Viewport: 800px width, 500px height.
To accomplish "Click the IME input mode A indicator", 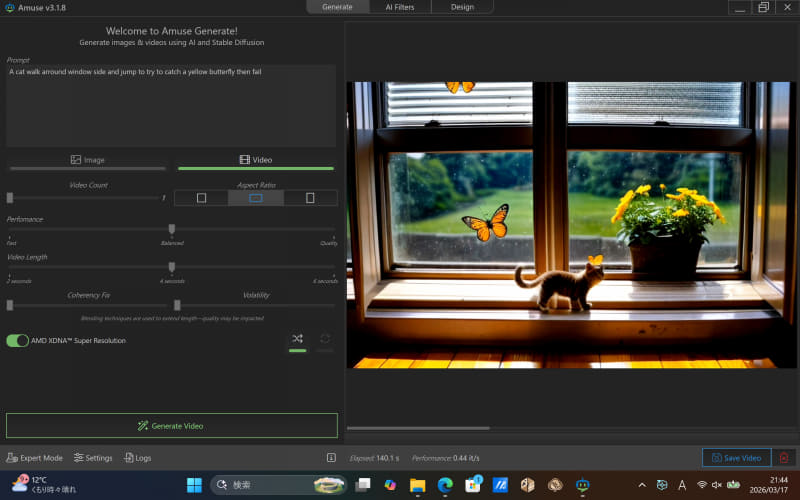I will [682, 485].
